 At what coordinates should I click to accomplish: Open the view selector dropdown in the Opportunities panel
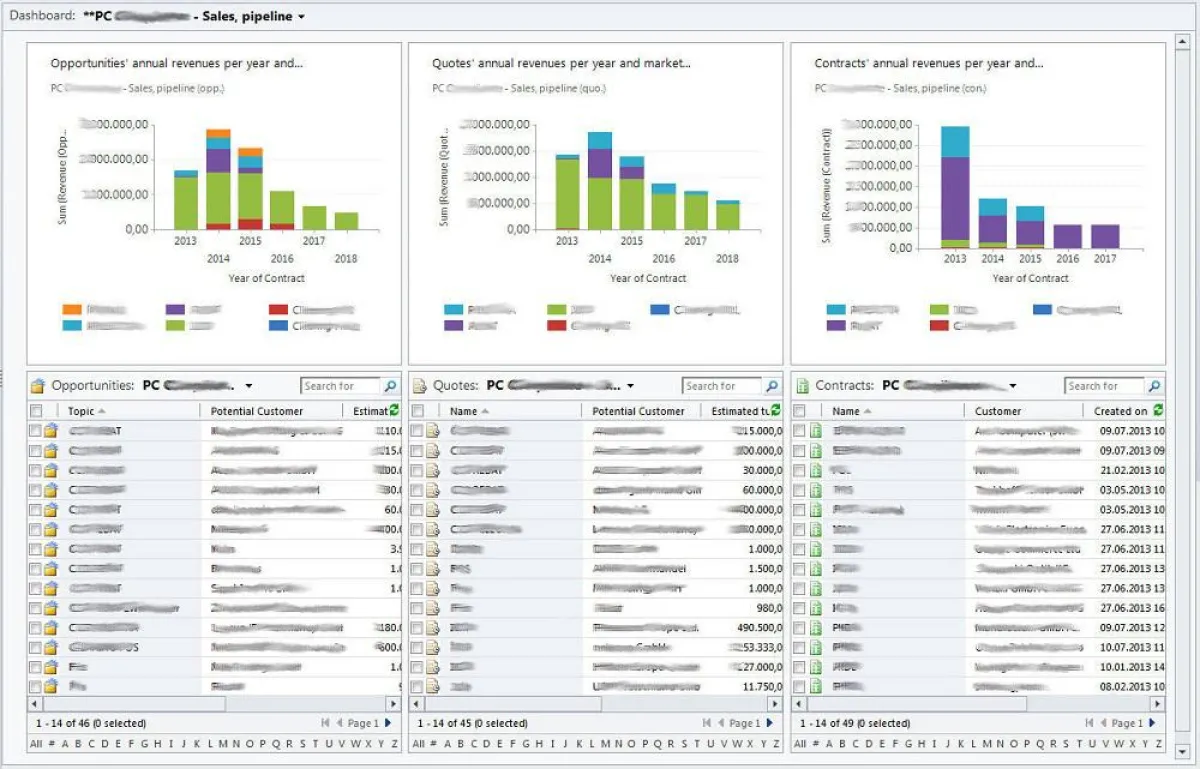pos(247,385)
